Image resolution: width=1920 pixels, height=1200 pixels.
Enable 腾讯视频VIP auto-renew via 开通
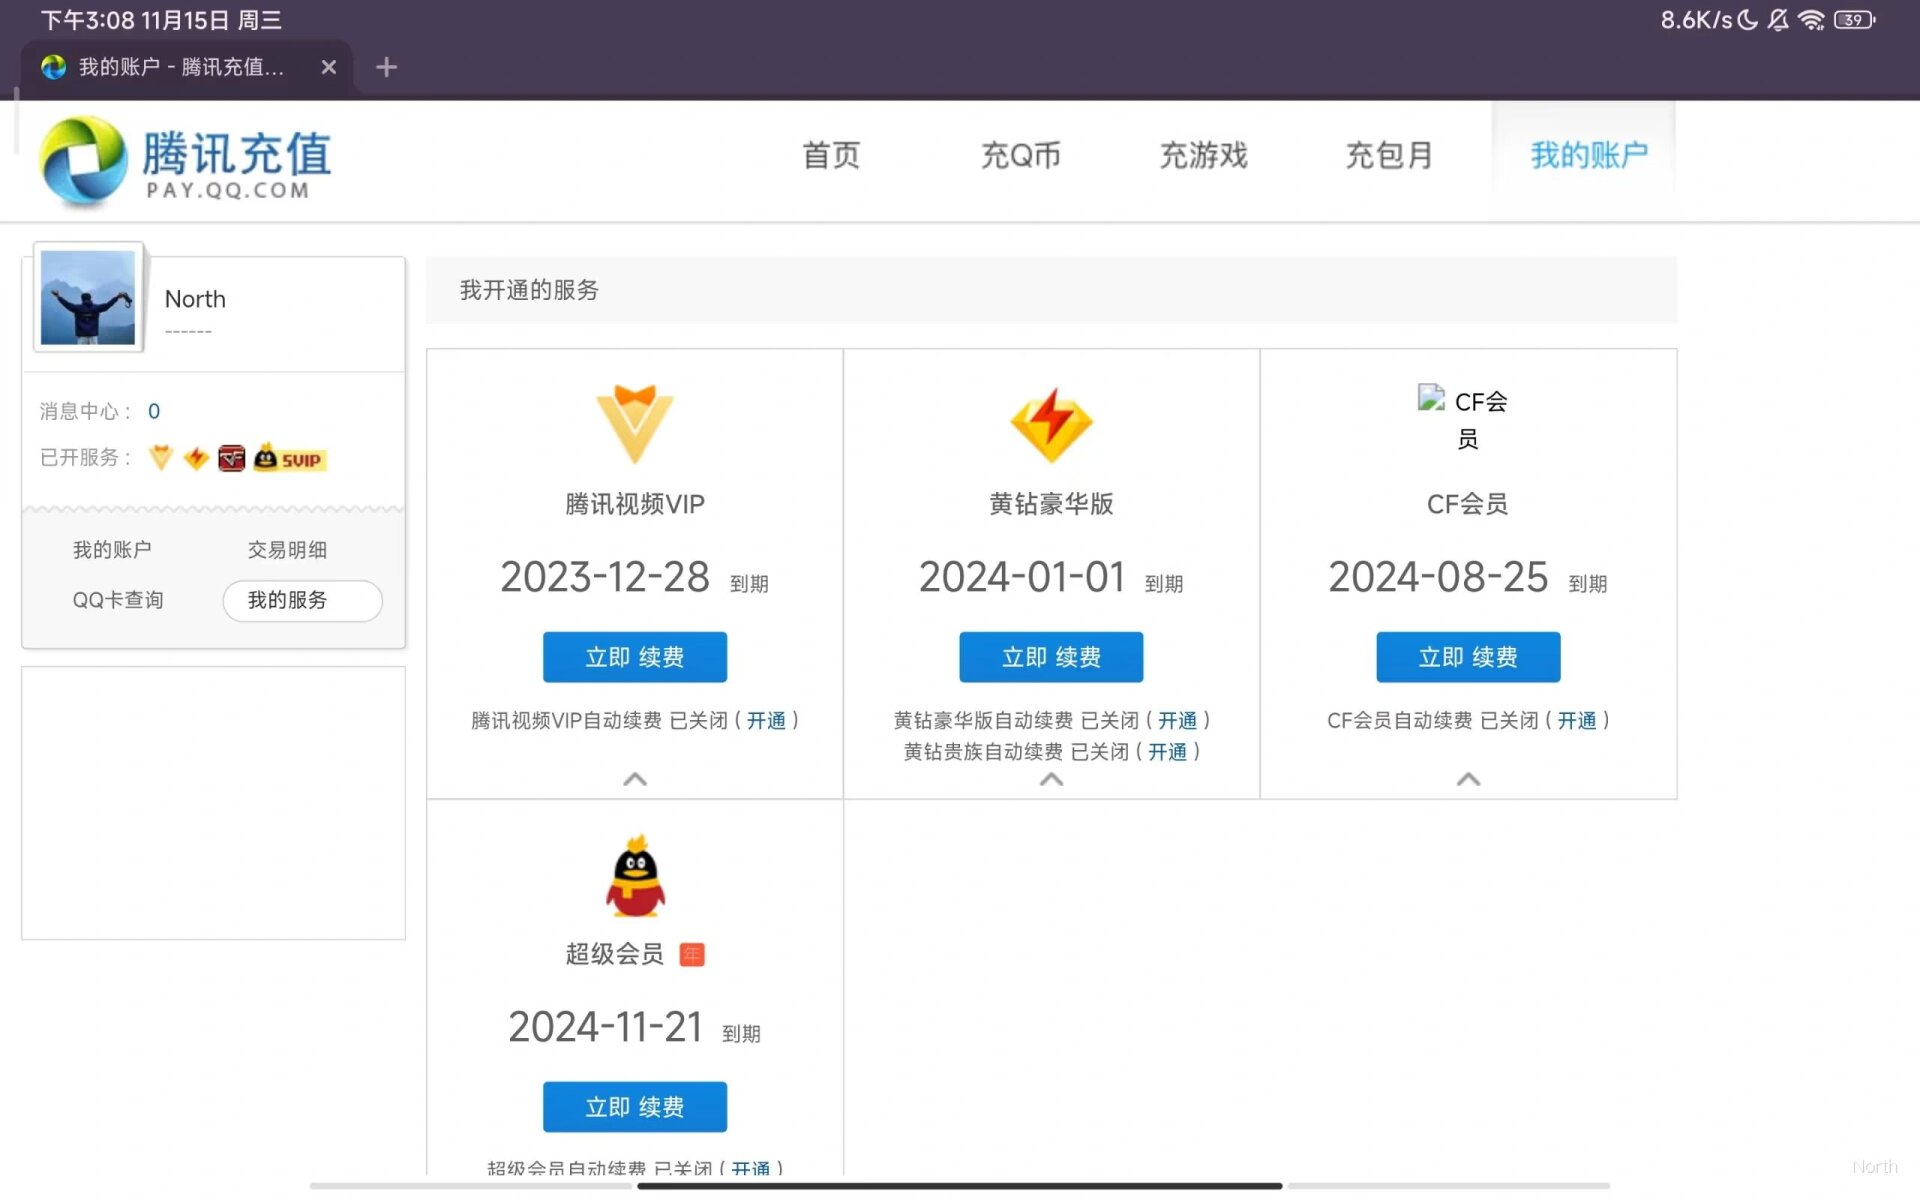coord(766,720)
